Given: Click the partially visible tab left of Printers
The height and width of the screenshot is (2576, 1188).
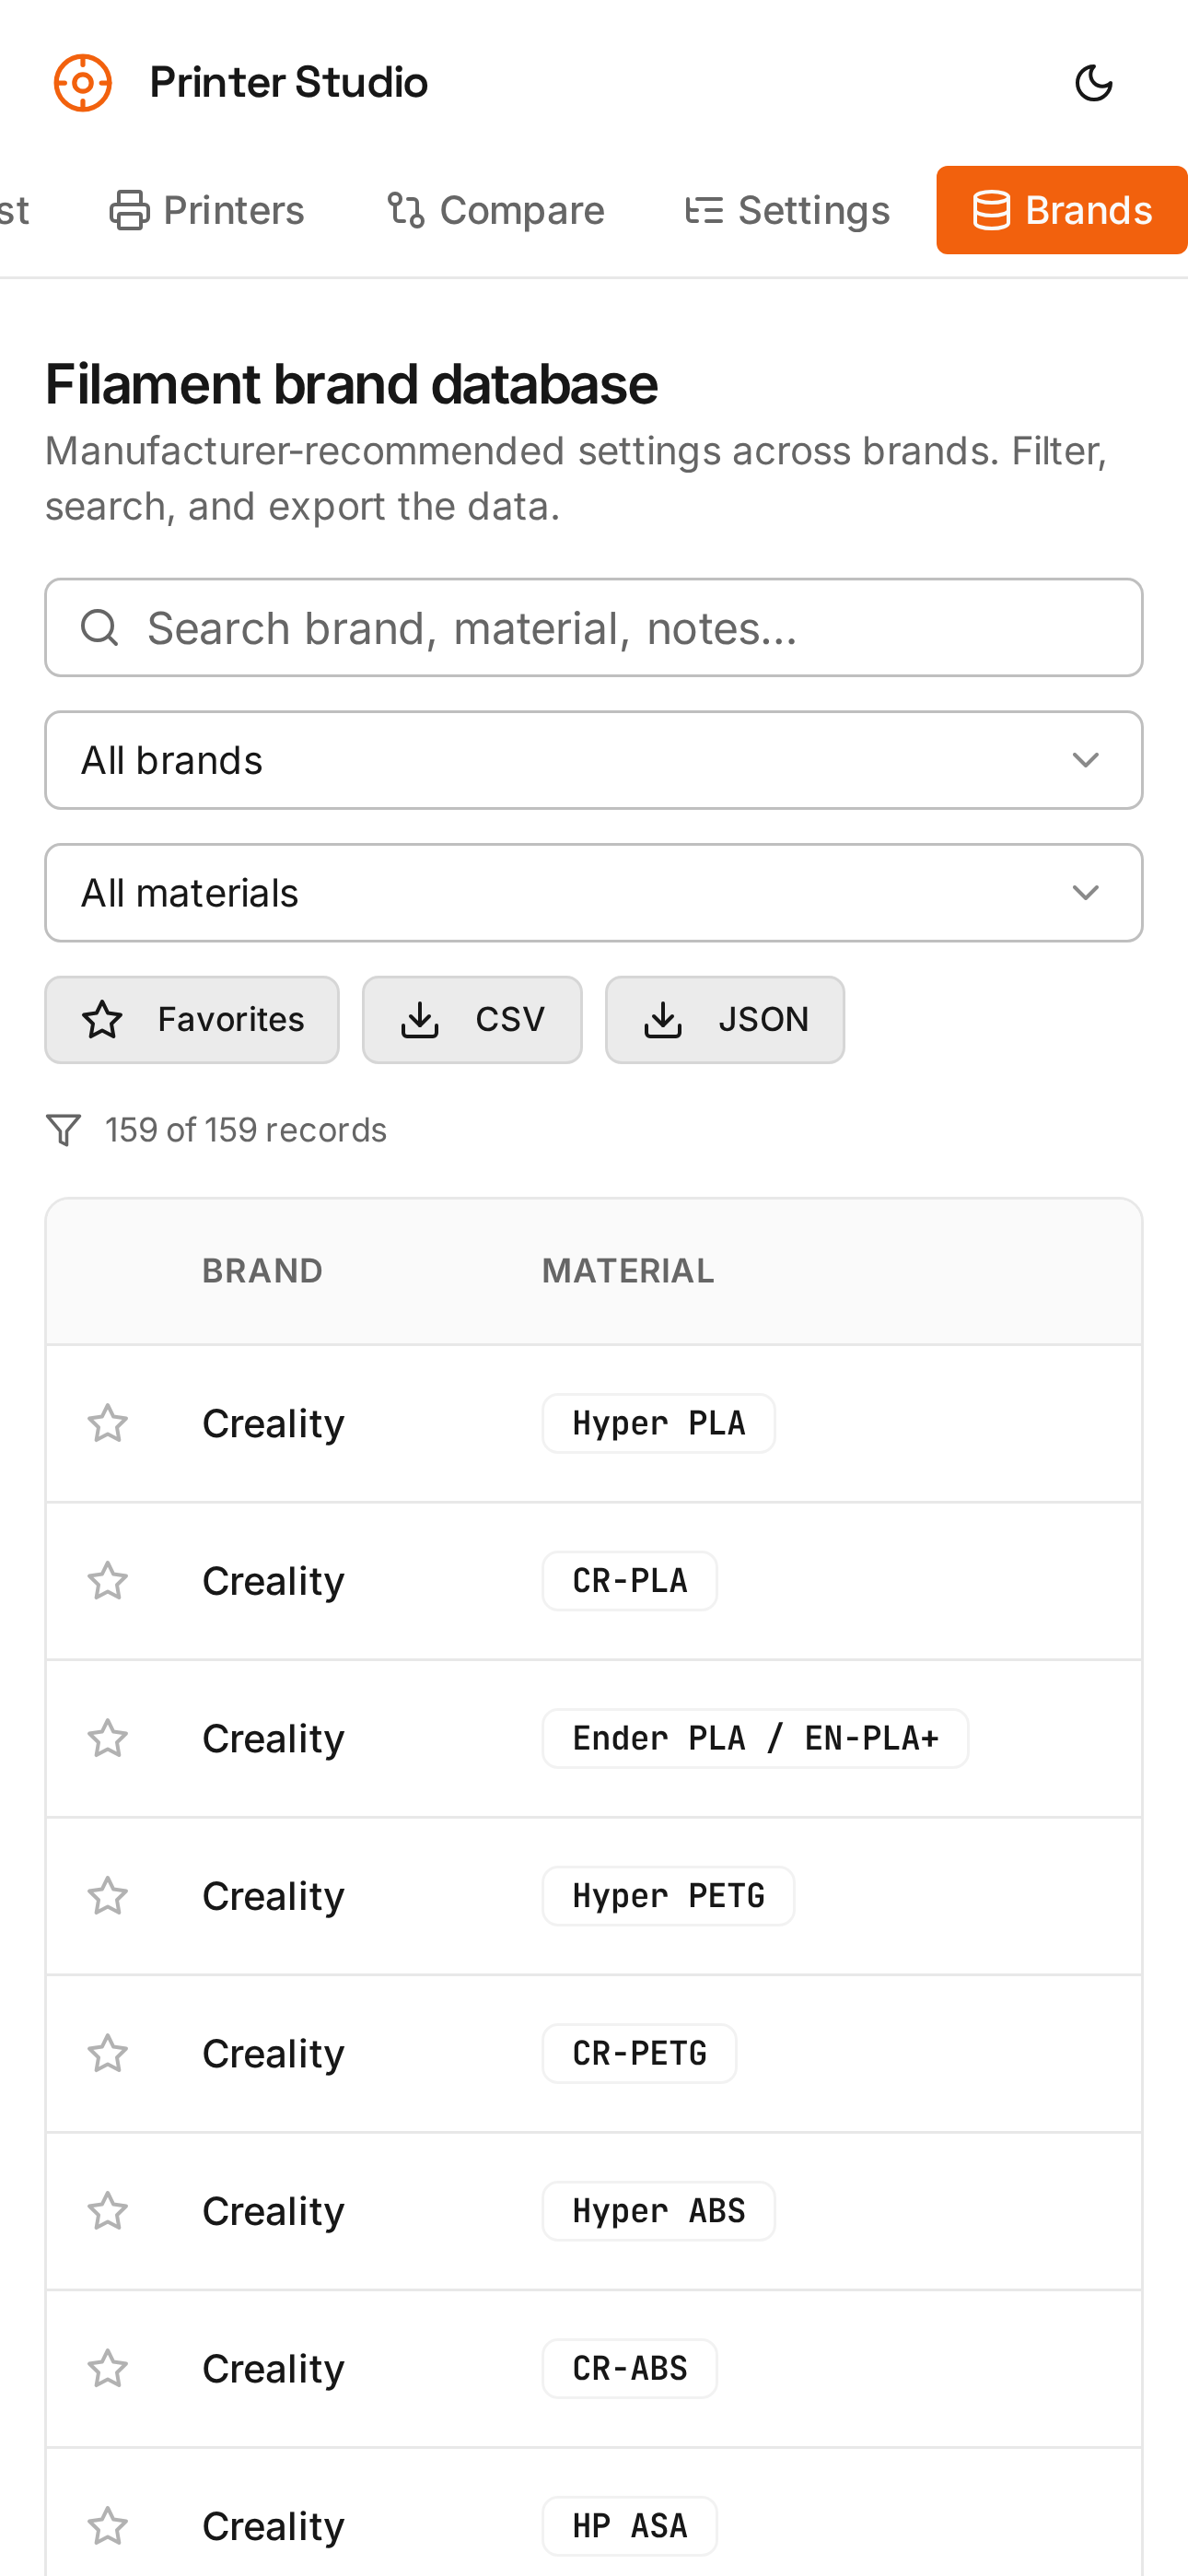Looking at the screenshot, I should coord(15,210).
